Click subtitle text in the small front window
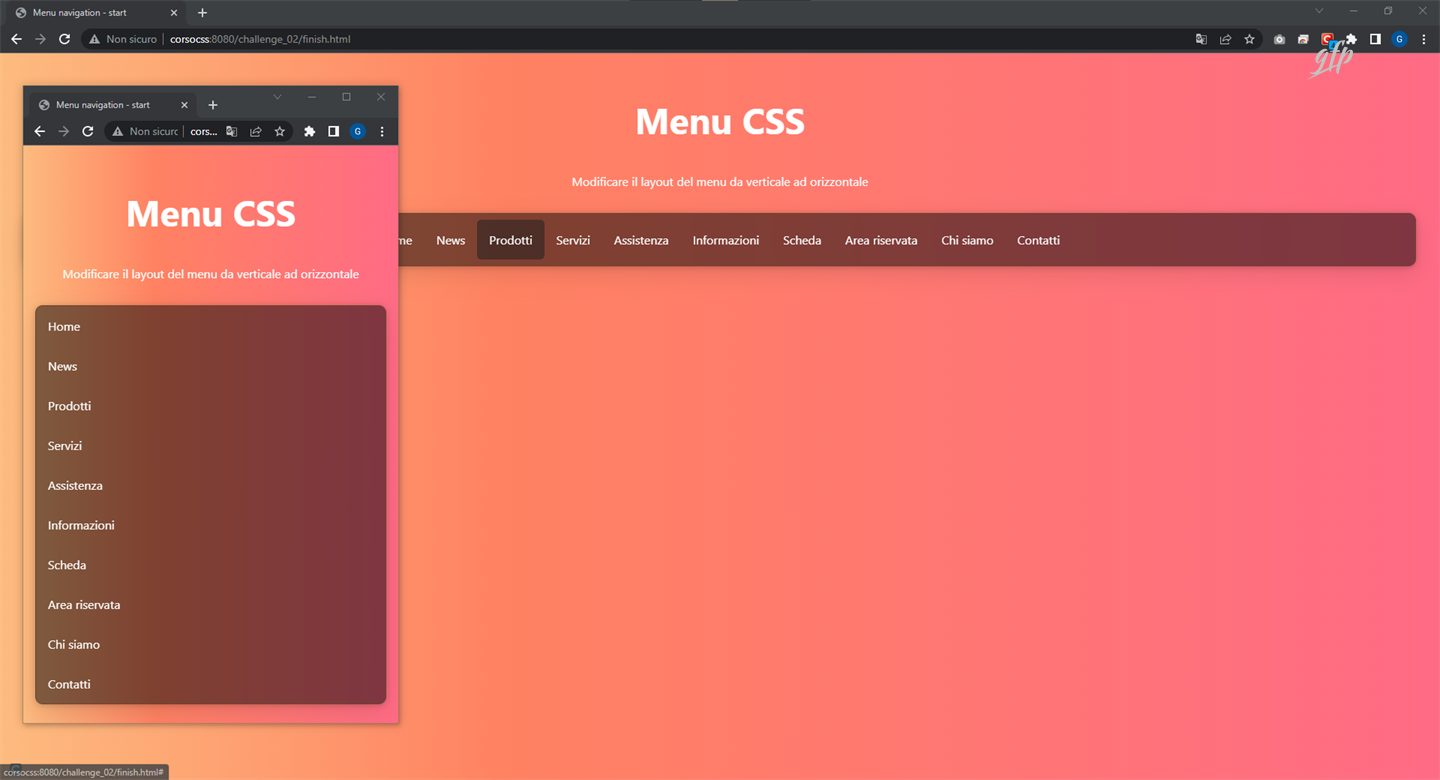This screenshot has height=780, width=1440. pos(211,274)
